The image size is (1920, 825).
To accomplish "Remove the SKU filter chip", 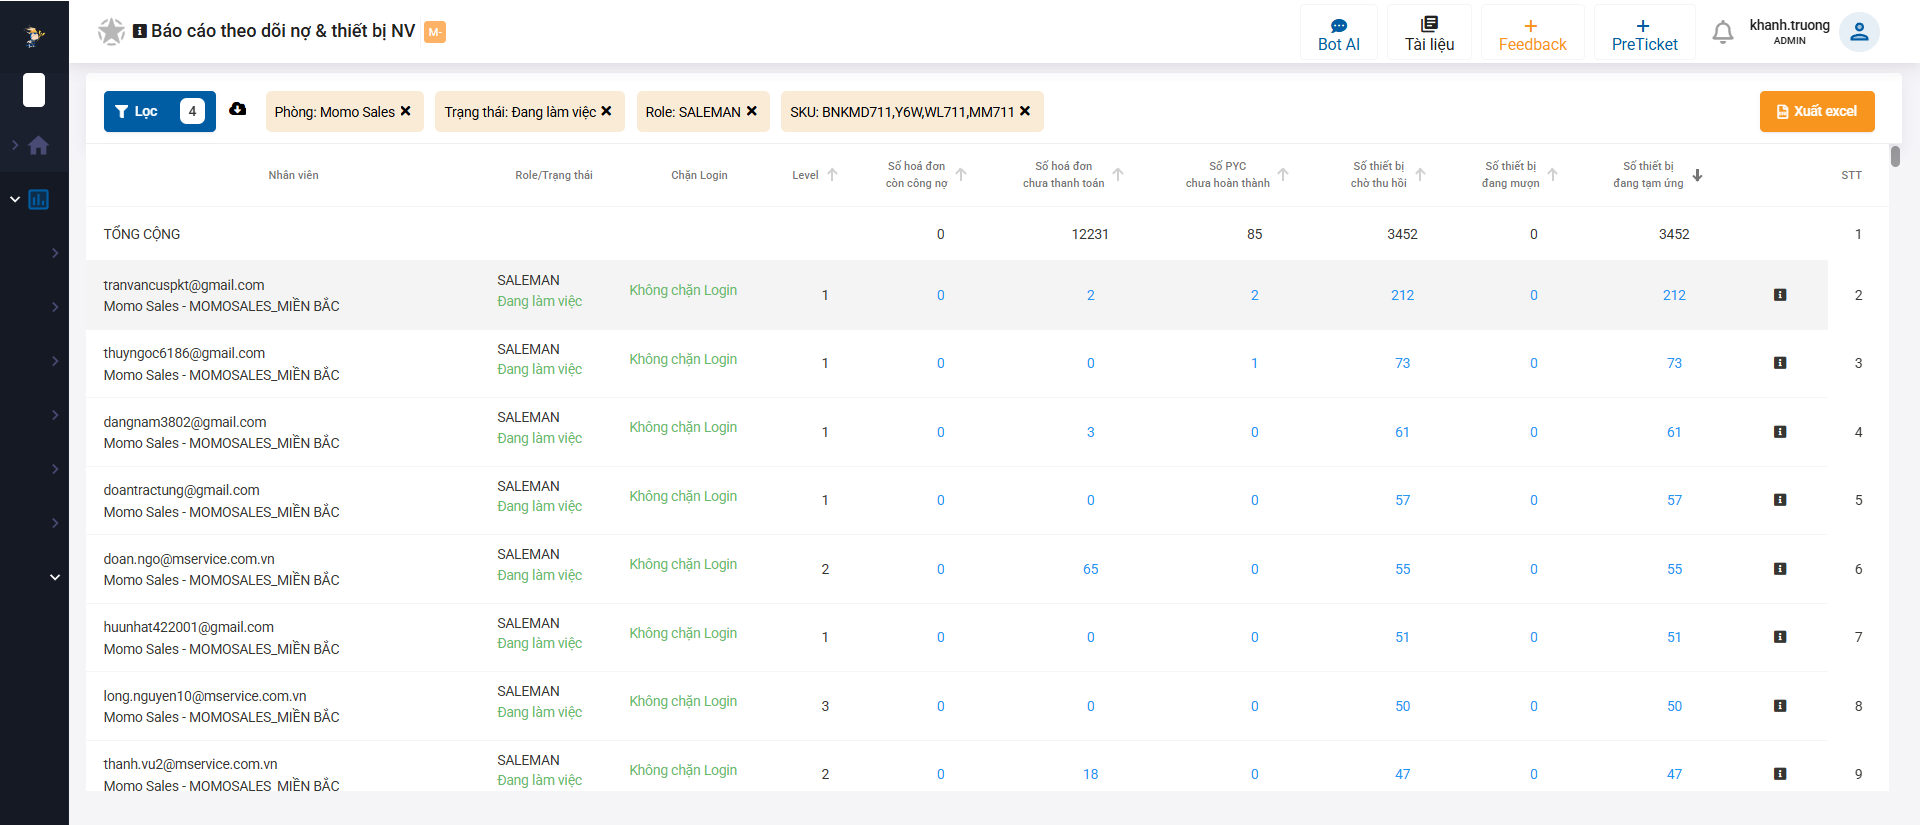I will point(1025,111).
